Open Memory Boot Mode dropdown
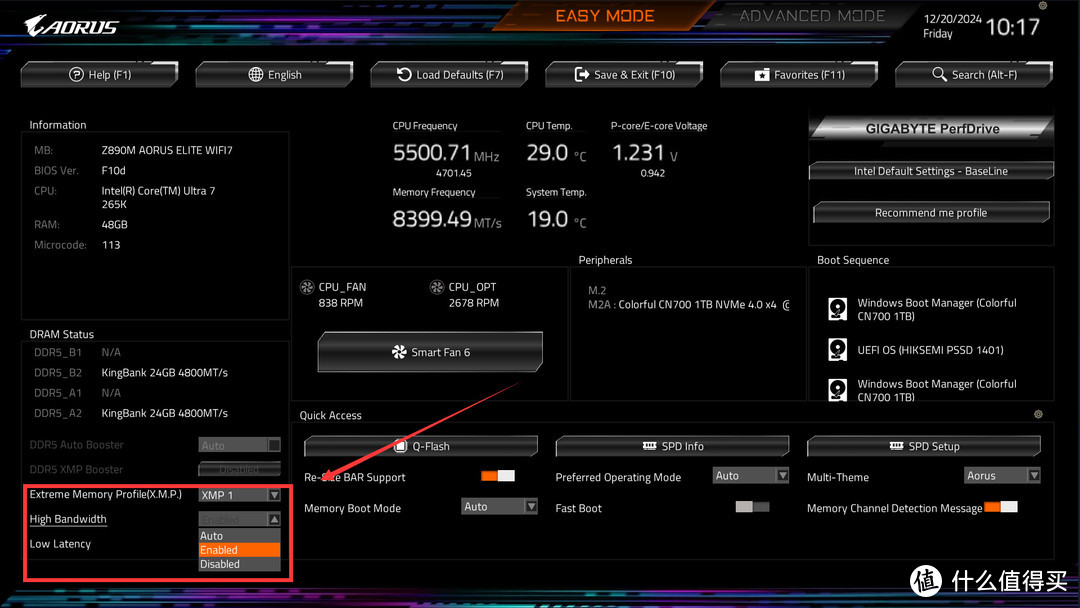 pyautogui.click(x=499, y=507)
